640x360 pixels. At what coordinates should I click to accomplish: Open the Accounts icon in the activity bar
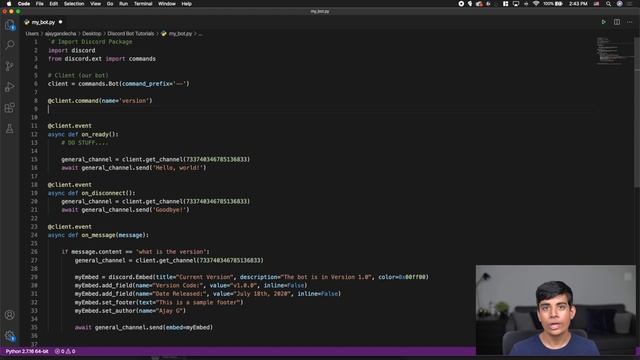[x=10, y=315]
